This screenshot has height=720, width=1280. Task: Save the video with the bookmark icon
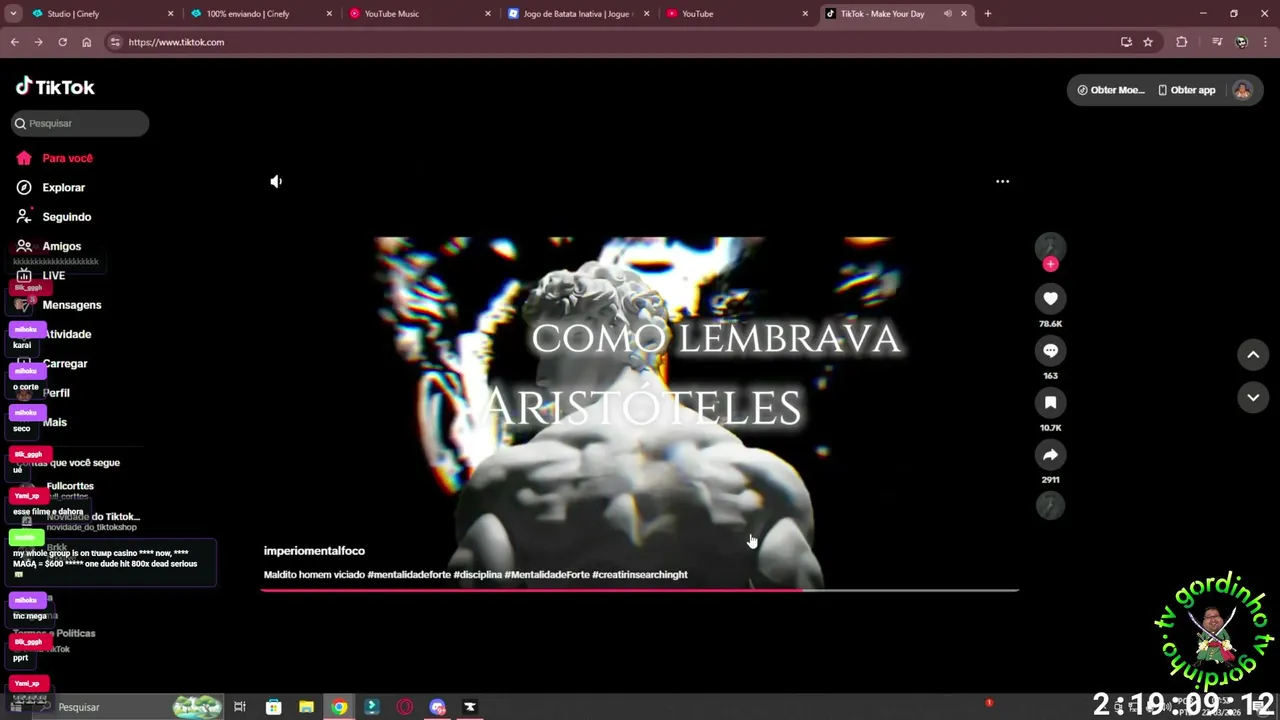click(x=1050, y=403)
